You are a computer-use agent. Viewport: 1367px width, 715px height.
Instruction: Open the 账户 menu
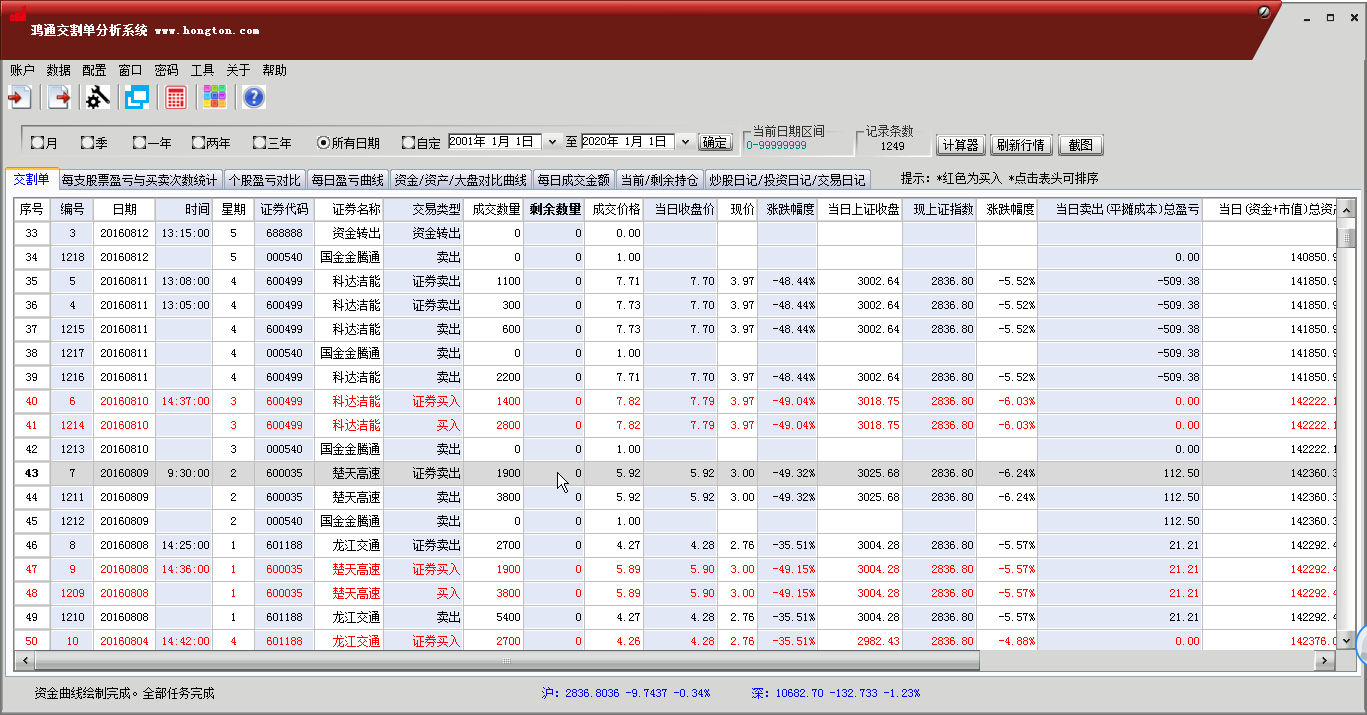click(22, 70)
